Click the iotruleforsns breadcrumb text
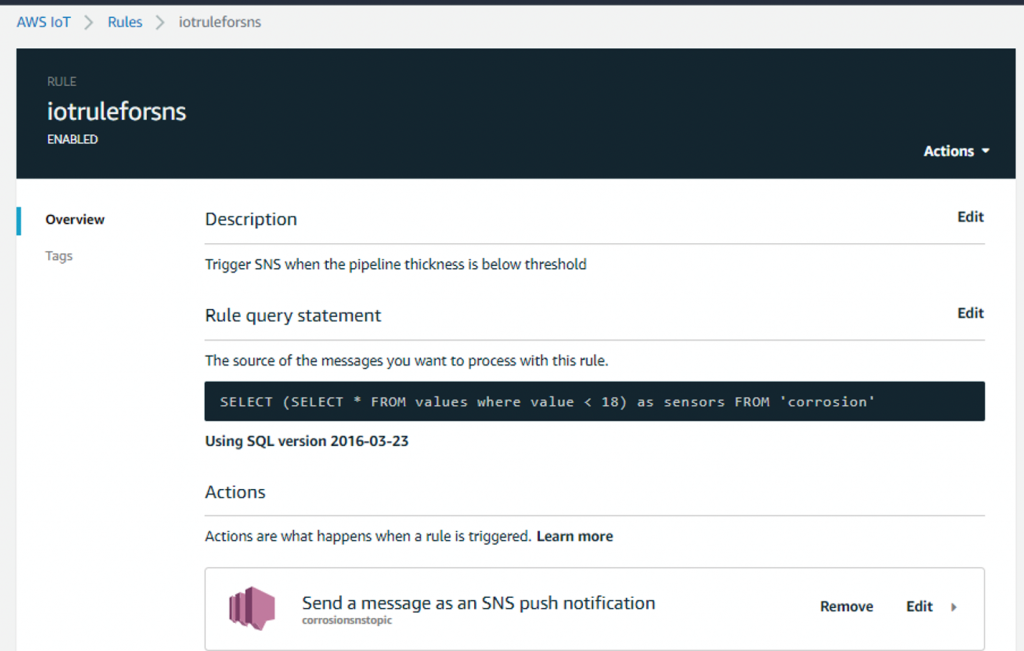 point(220,22)
